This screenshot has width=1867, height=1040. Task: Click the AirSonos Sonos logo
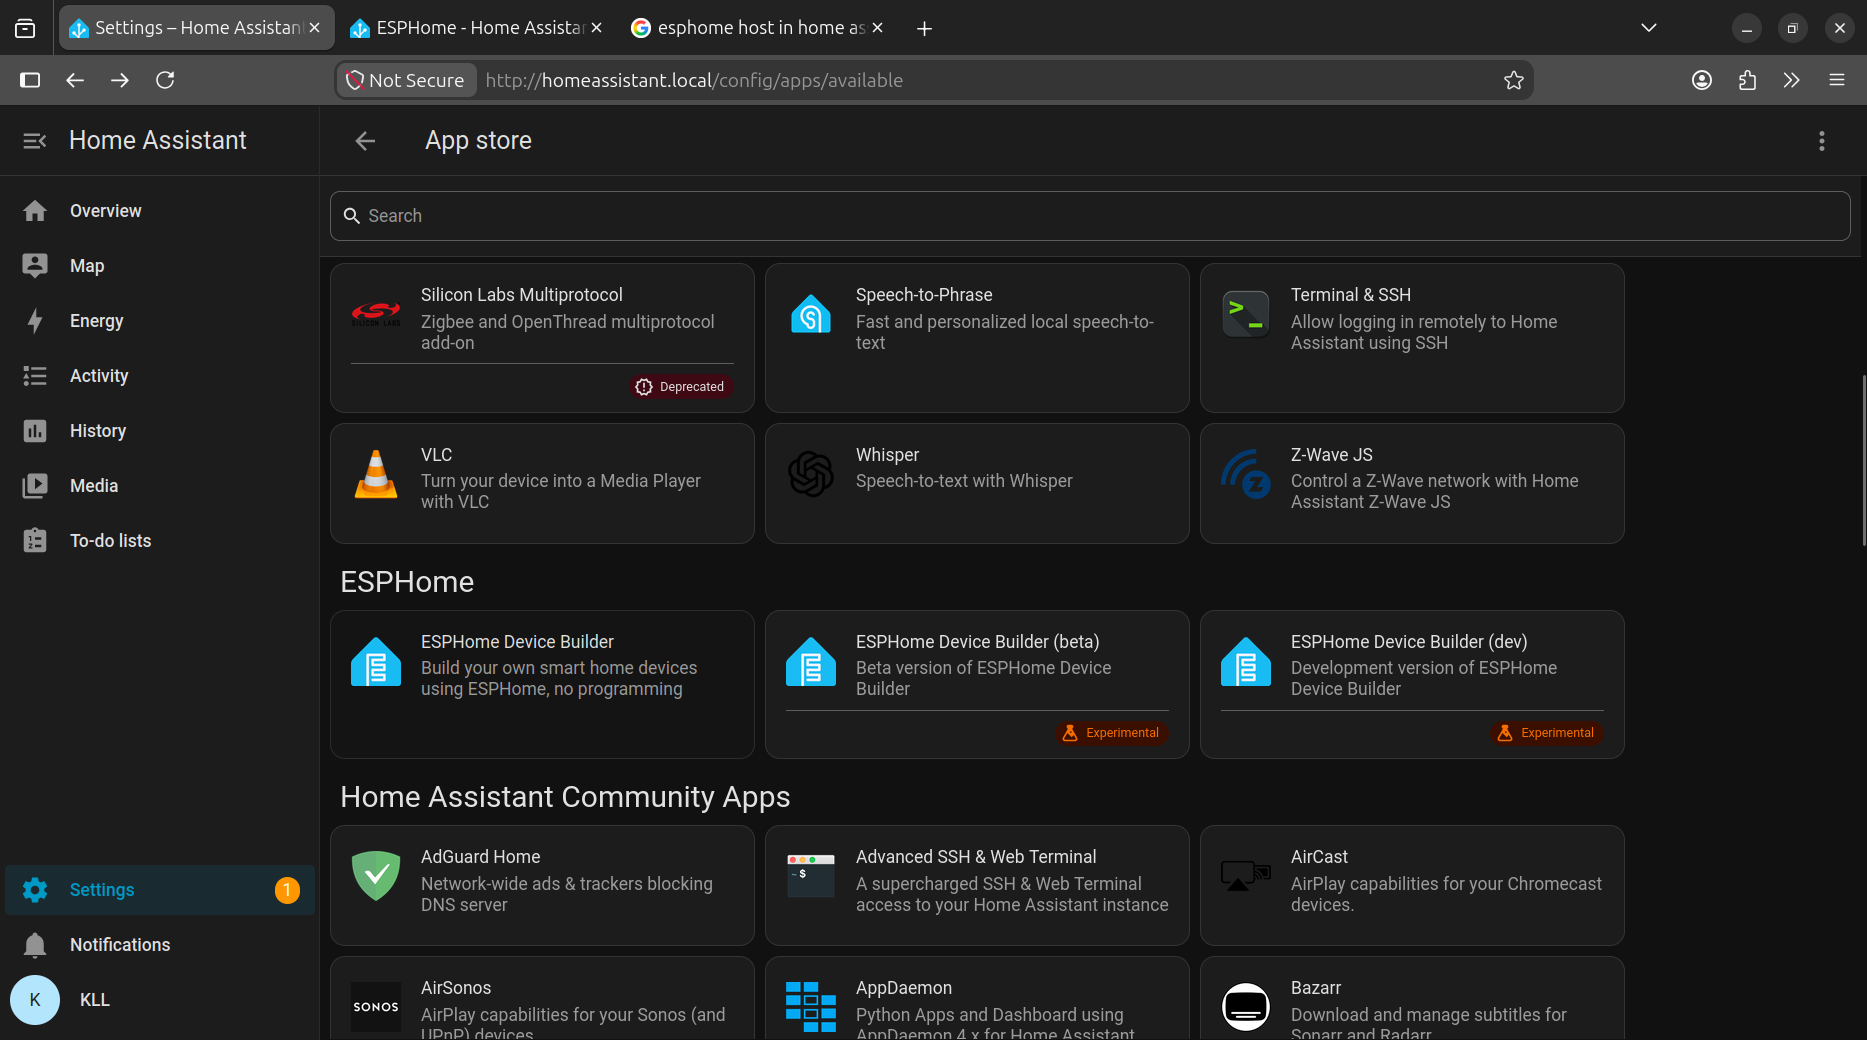tap(376, 1007)
